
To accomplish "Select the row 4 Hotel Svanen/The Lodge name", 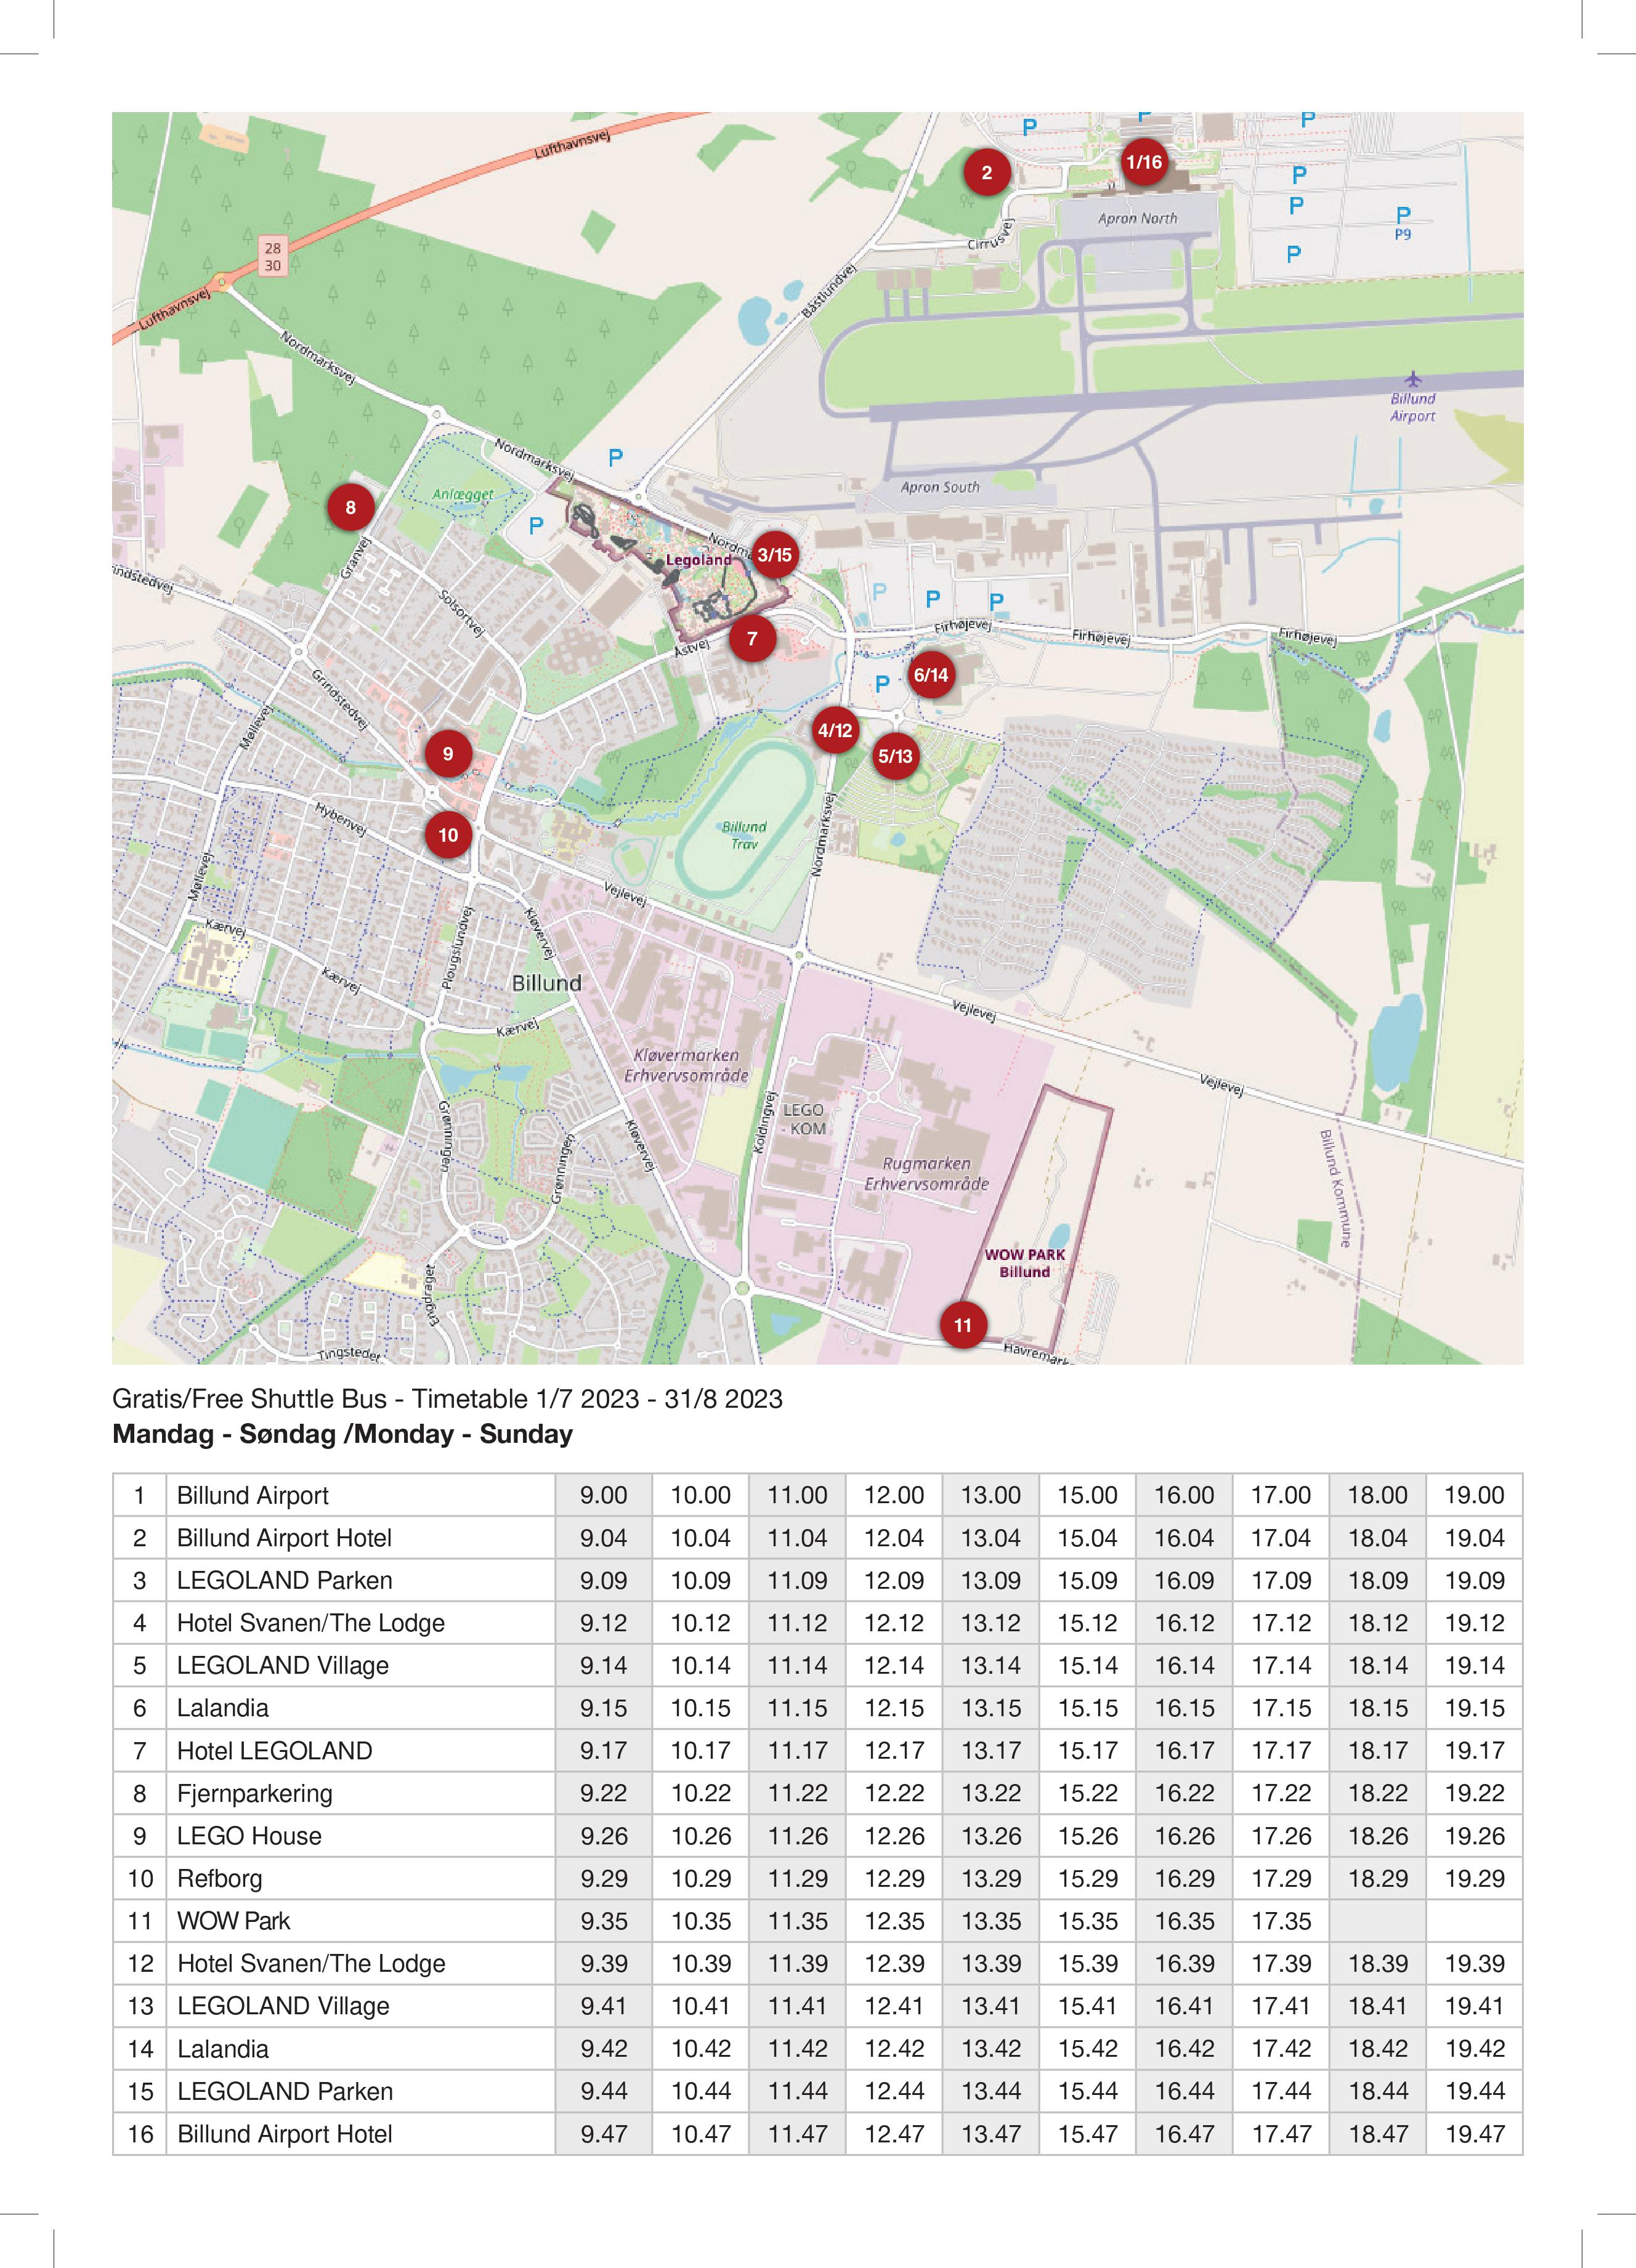I will pos(311,1623).
